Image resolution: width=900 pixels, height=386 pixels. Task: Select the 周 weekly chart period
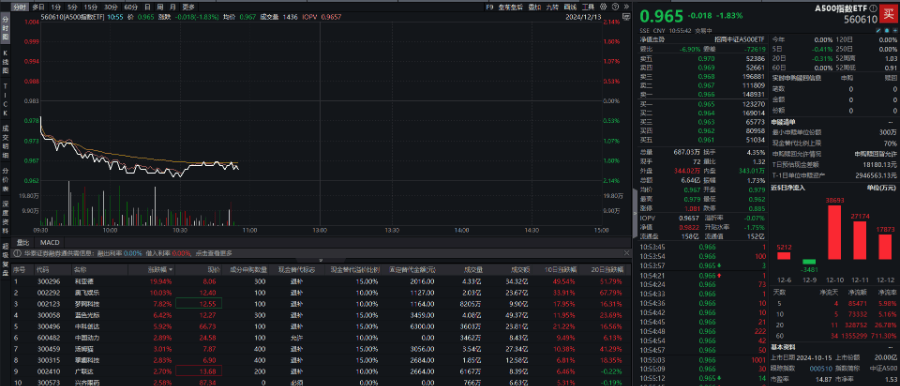point(161,7)
